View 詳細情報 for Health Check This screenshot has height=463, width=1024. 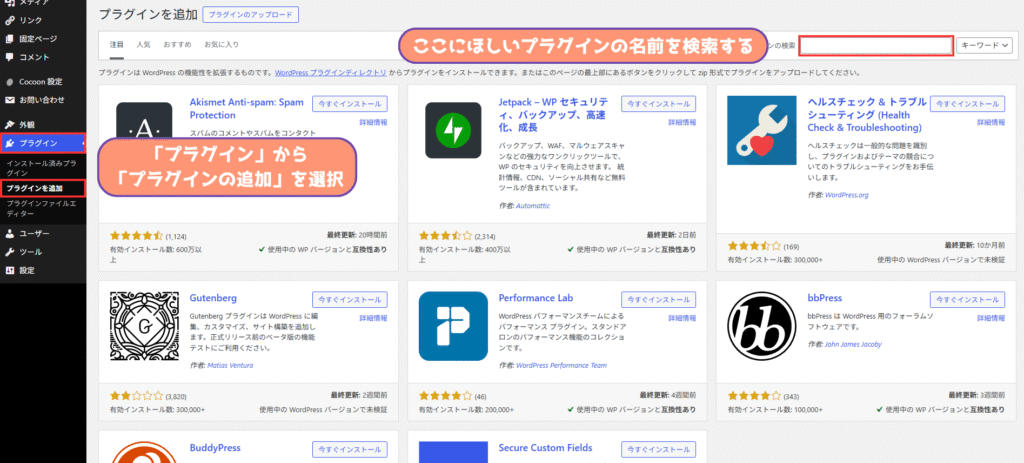click(x=991, y=122)
